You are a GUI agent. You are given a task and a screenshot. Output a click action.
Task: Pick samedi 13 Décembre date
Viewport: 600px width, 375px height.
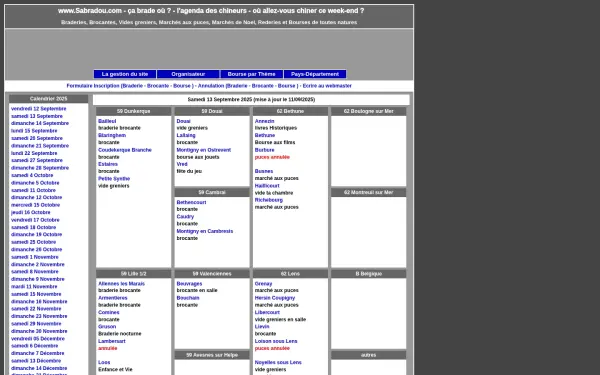click(36, 361)
